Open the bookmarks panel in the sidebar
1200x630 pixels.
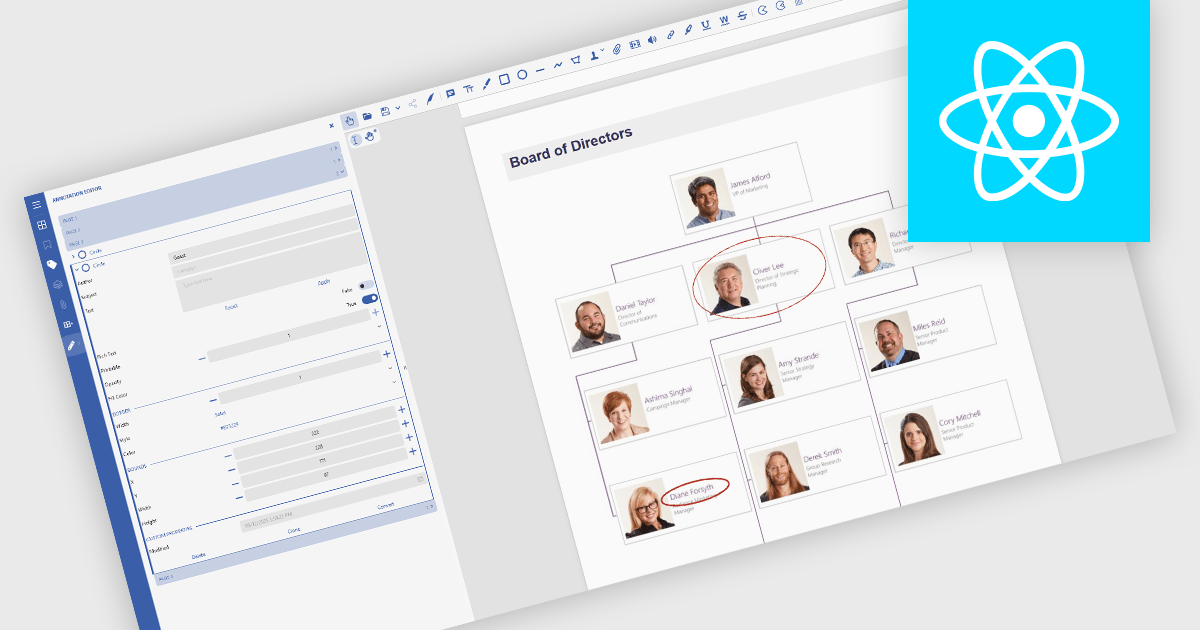click(46, 245)
